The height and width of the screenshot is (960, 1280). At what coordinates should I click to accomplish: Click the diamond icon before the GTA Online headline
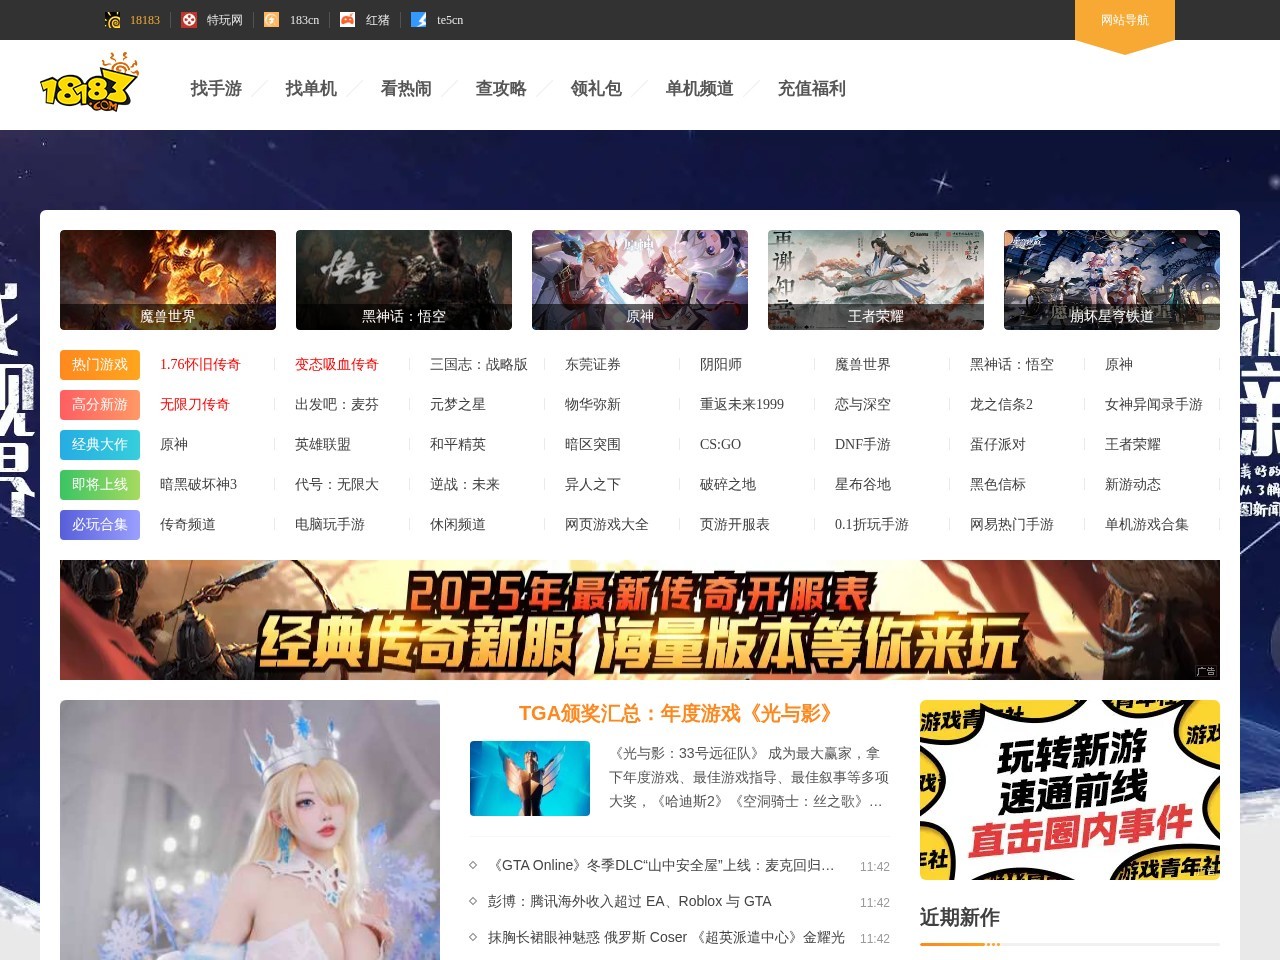(474, 865)
